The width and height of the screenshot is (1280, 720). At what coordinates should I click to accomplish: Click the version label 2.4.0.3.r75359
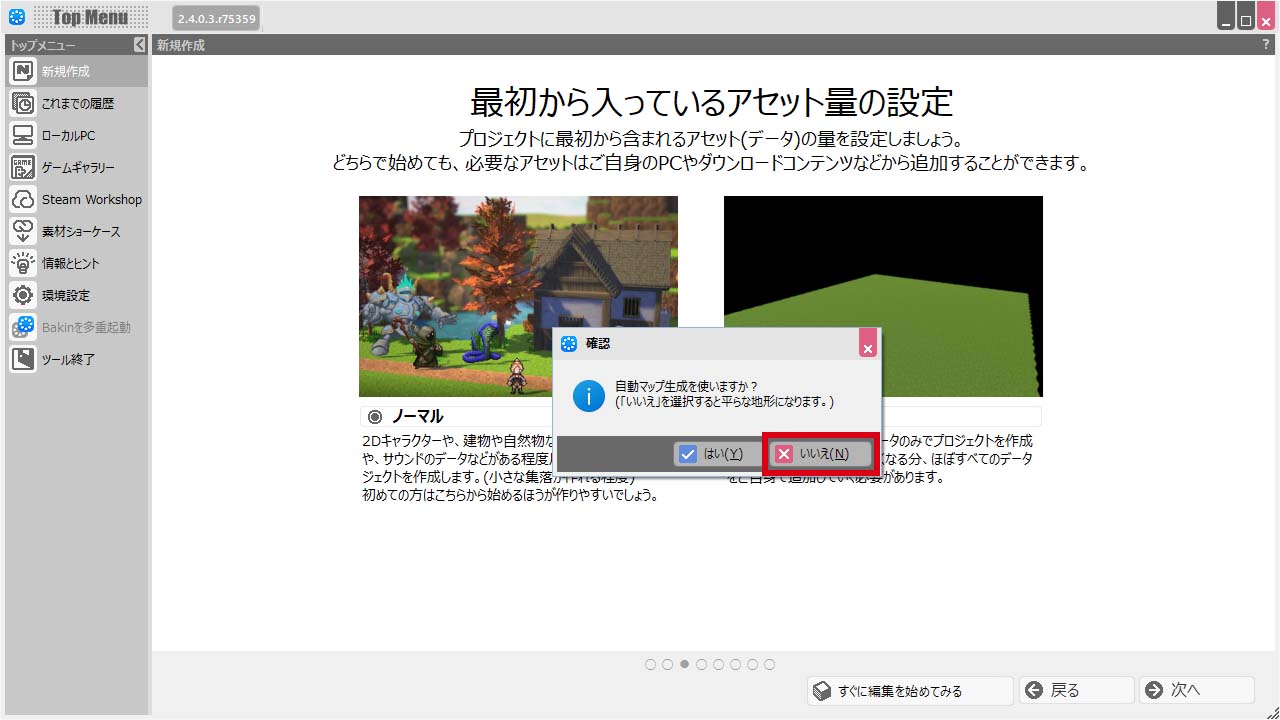click(x=216, y=18)
